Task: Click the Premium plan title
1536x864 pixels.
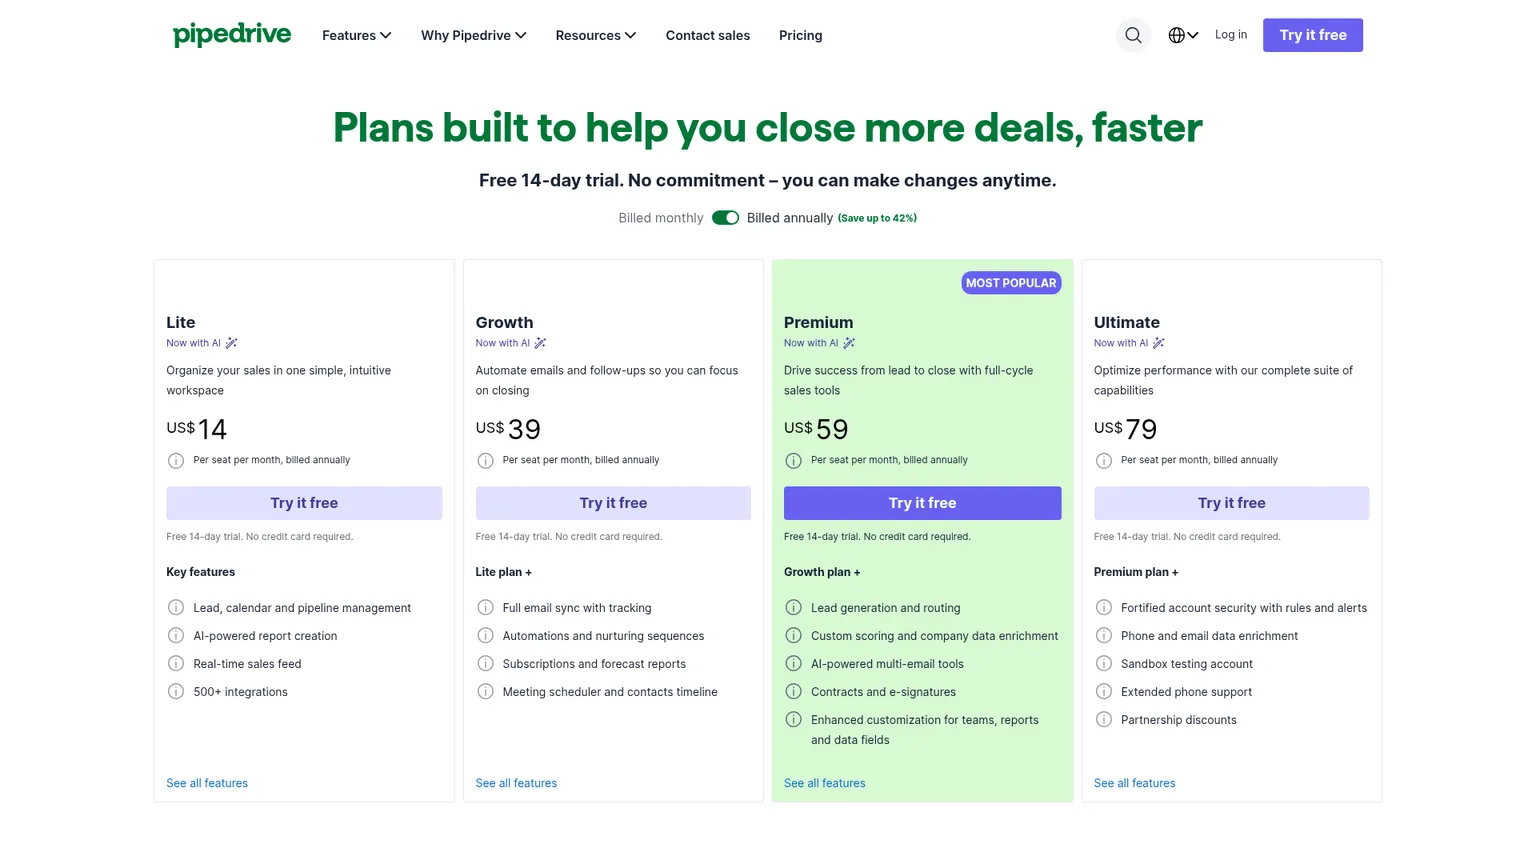Action: [819, 322]
